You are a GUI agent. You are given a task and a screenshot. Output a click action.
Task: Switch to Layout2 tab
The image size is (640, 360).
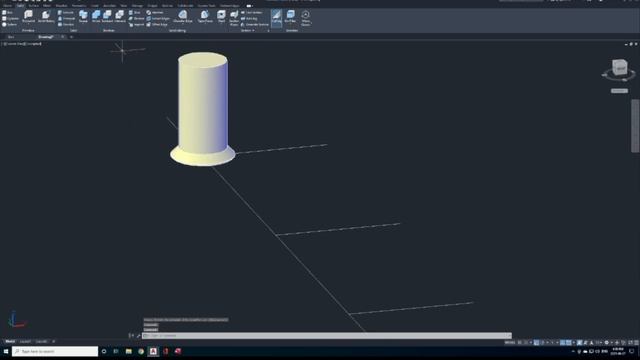coord(41,342)
